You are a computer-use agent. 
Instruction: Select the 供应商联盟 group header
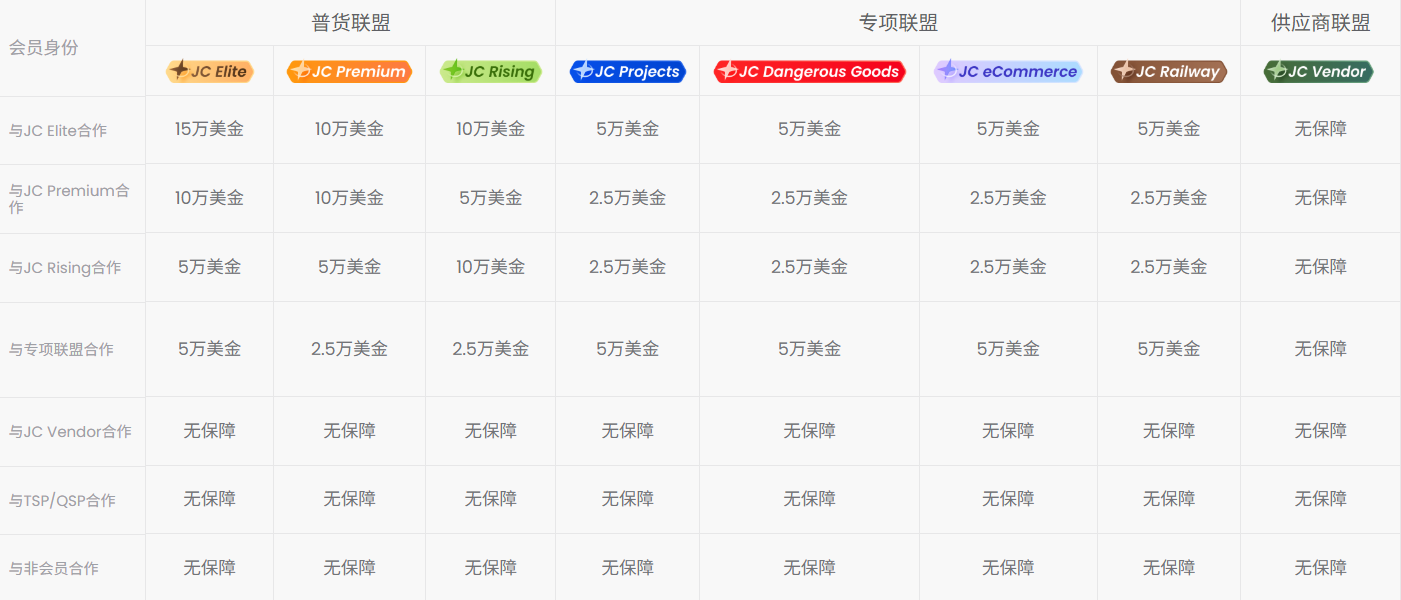tap(1320, 23)
